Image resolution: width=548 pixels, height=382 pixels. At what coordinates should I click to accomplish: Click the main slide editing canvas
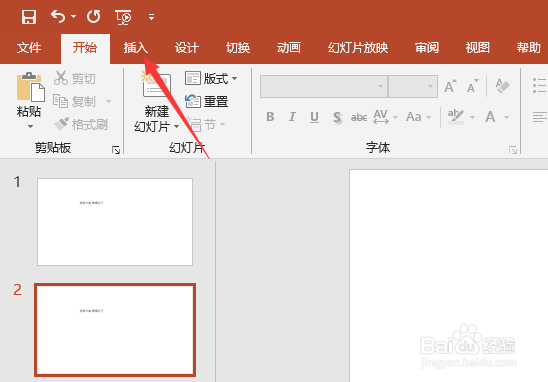(x=449, y=276)
